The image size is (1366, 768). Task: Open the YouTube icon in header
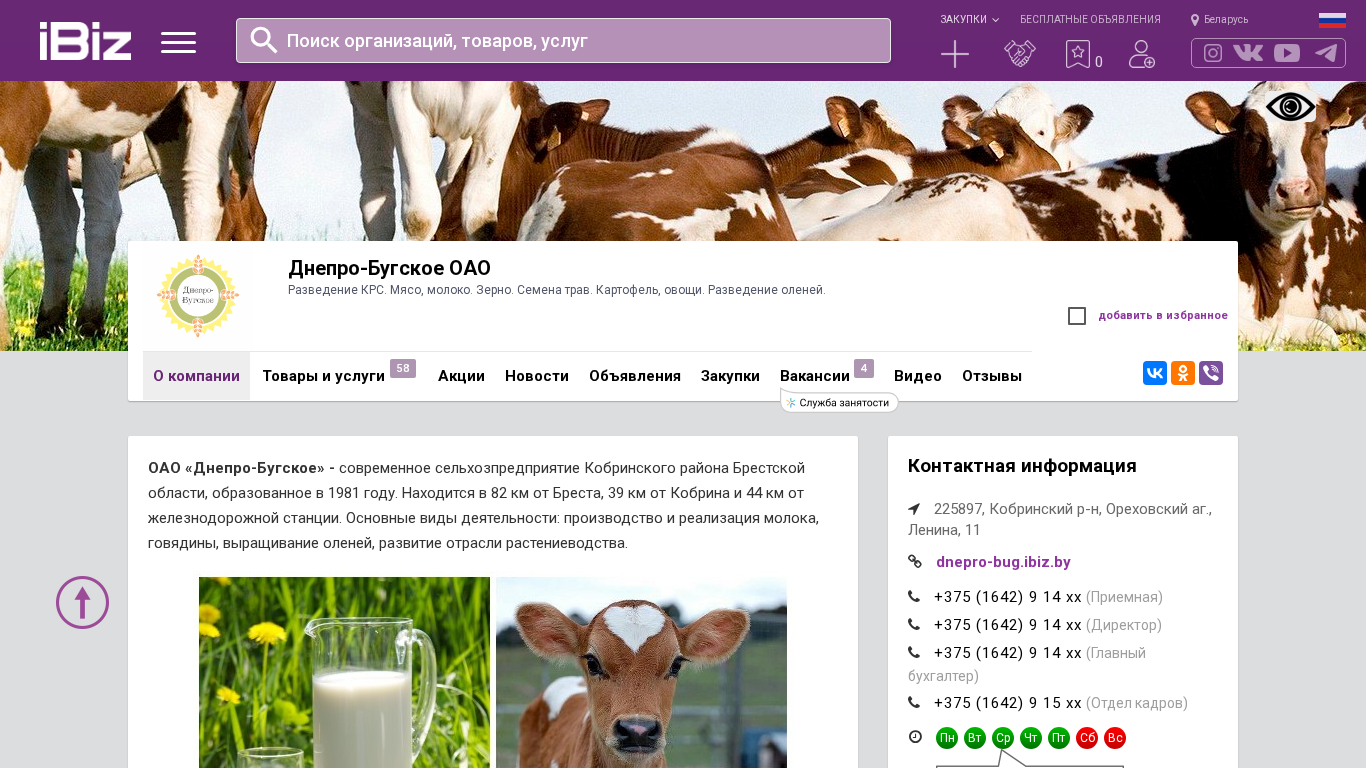pyautogui.click(x=1287, y=53)
